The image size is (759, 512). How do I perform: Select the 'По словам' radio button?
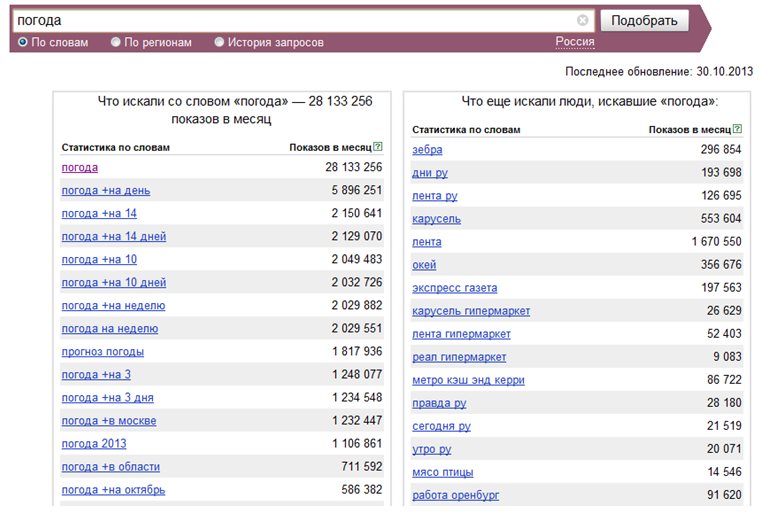pos(22,42)
